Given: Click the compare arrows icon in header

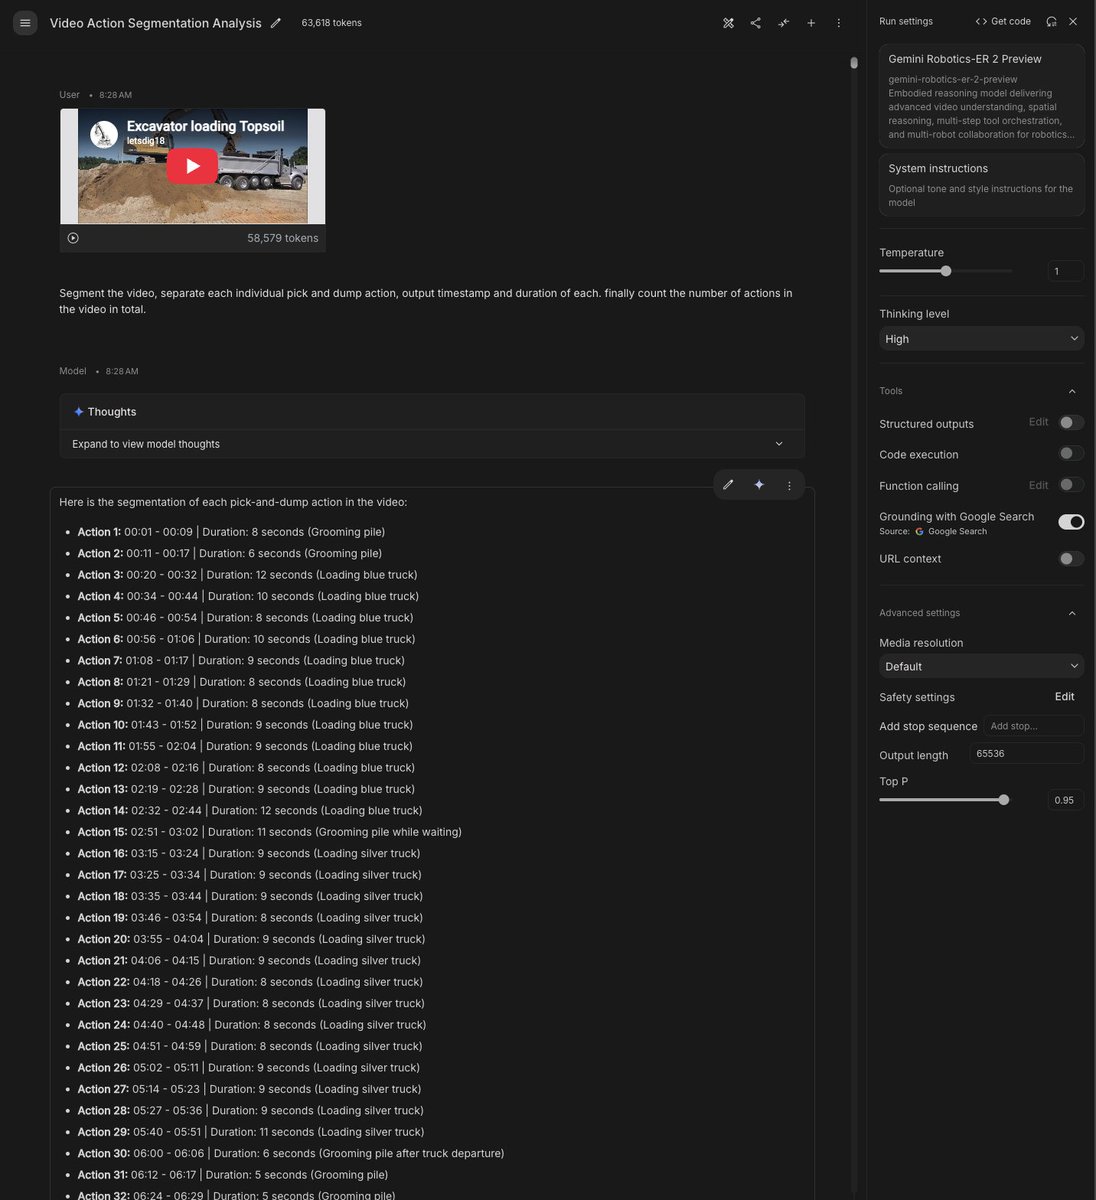Looking at the screenshot, I should pos(783,23).
